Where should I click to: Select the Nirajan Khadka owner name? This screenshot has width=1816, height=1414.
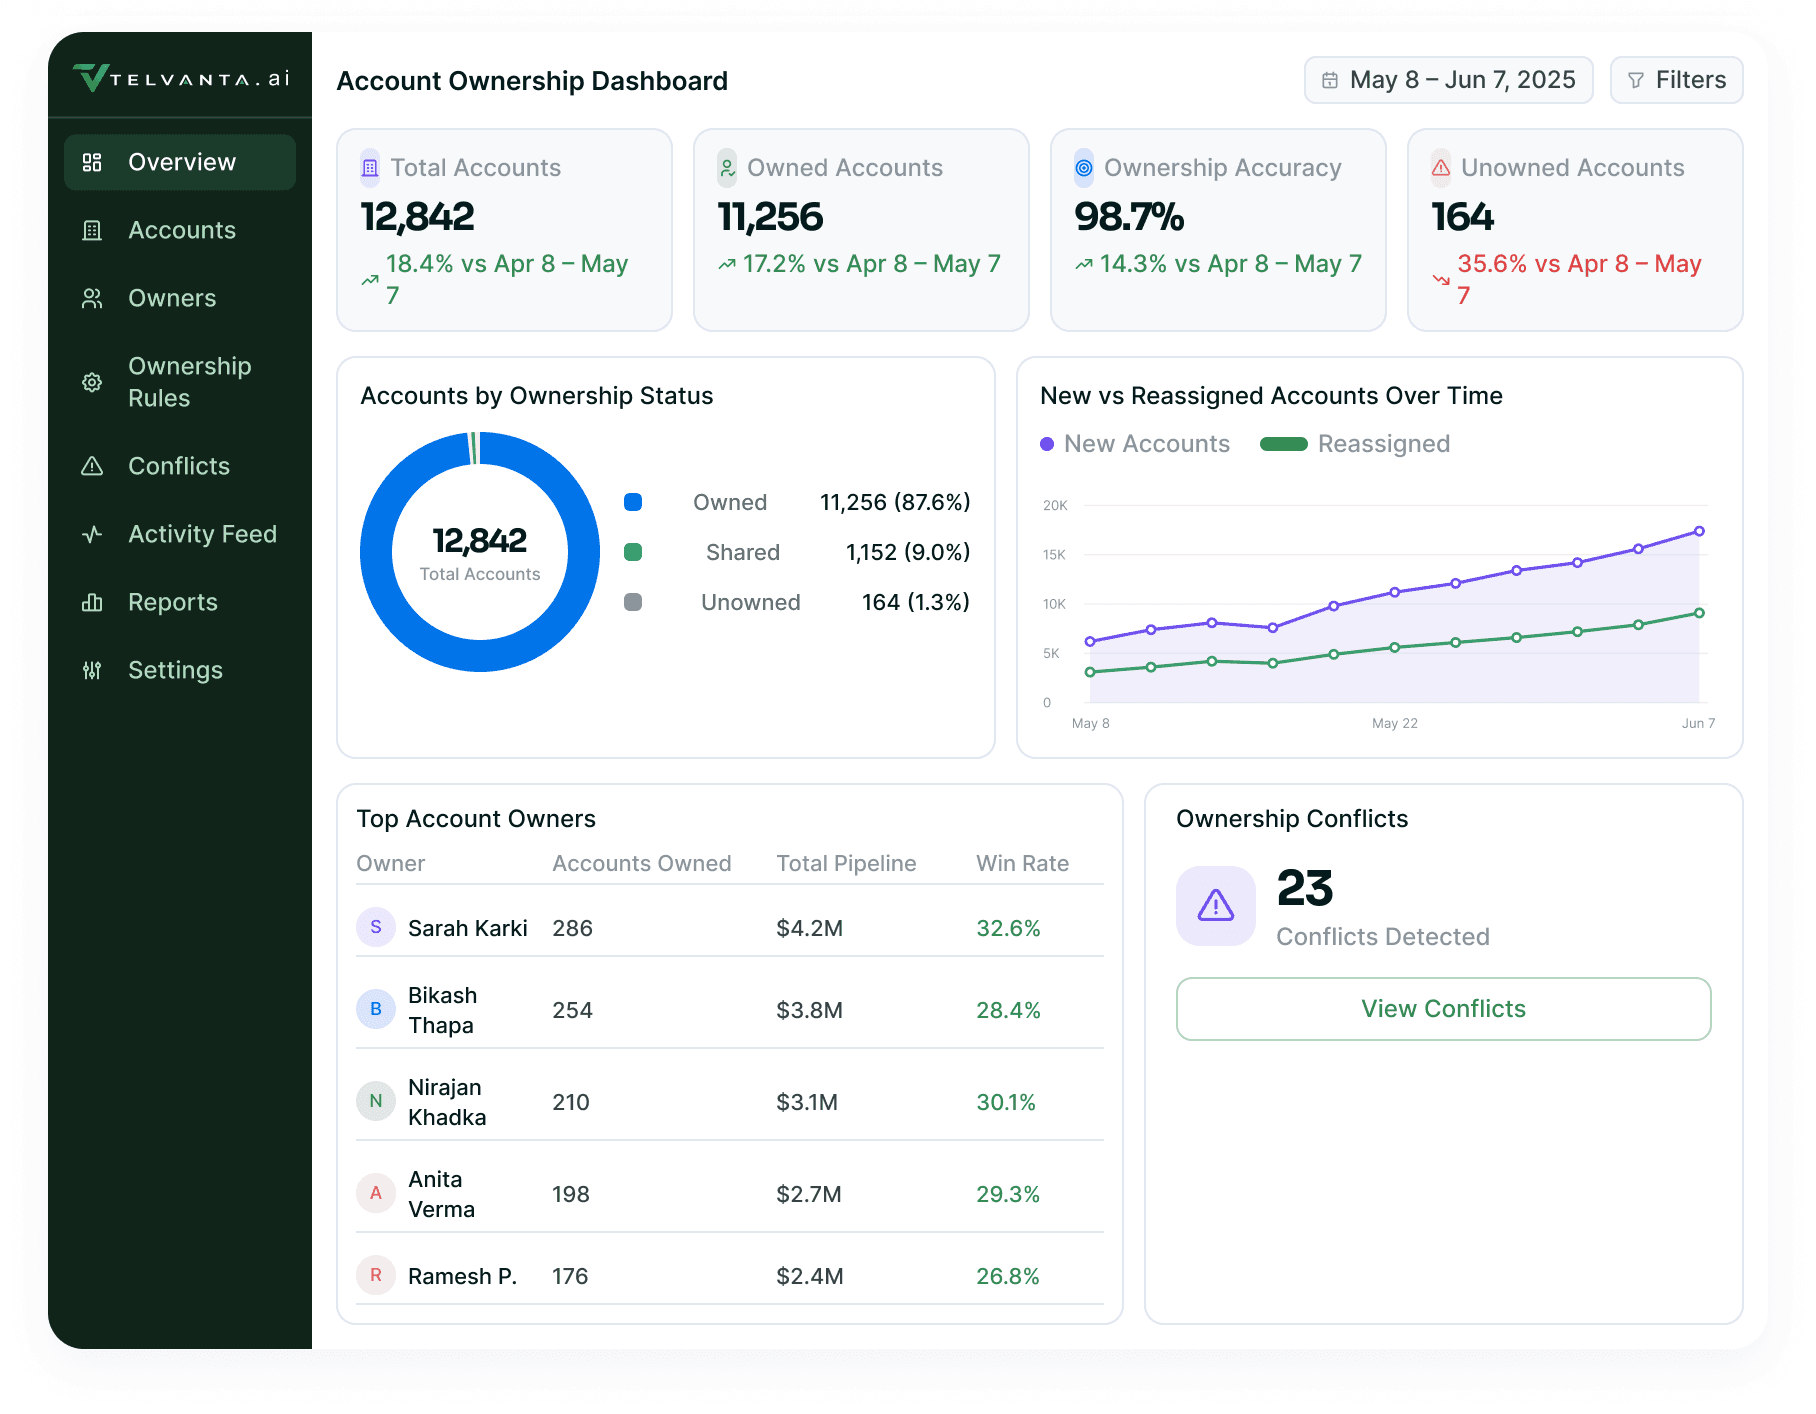447,1102
